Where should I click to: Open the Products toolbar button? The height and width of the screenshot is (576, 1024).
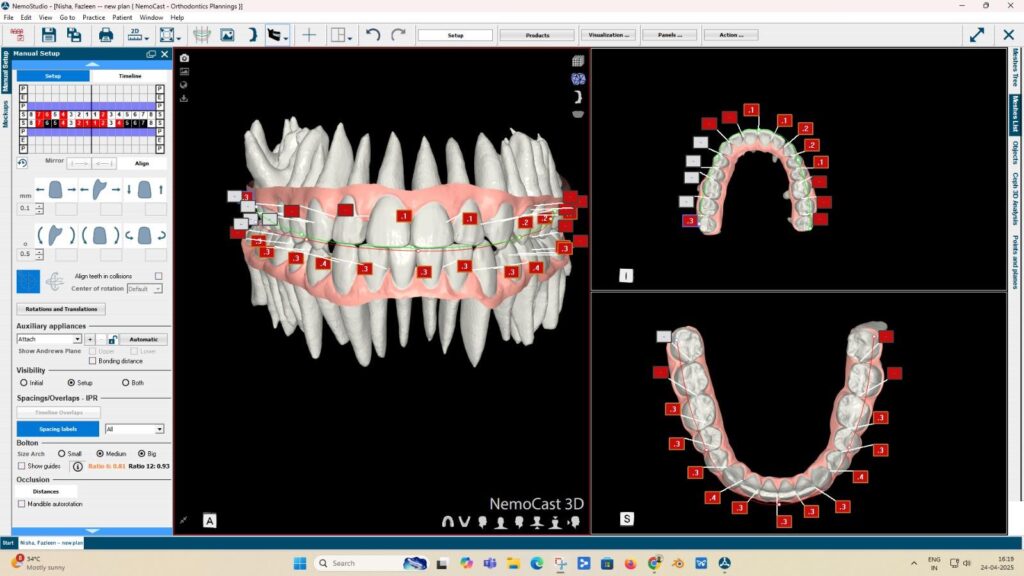pos(537,35)
